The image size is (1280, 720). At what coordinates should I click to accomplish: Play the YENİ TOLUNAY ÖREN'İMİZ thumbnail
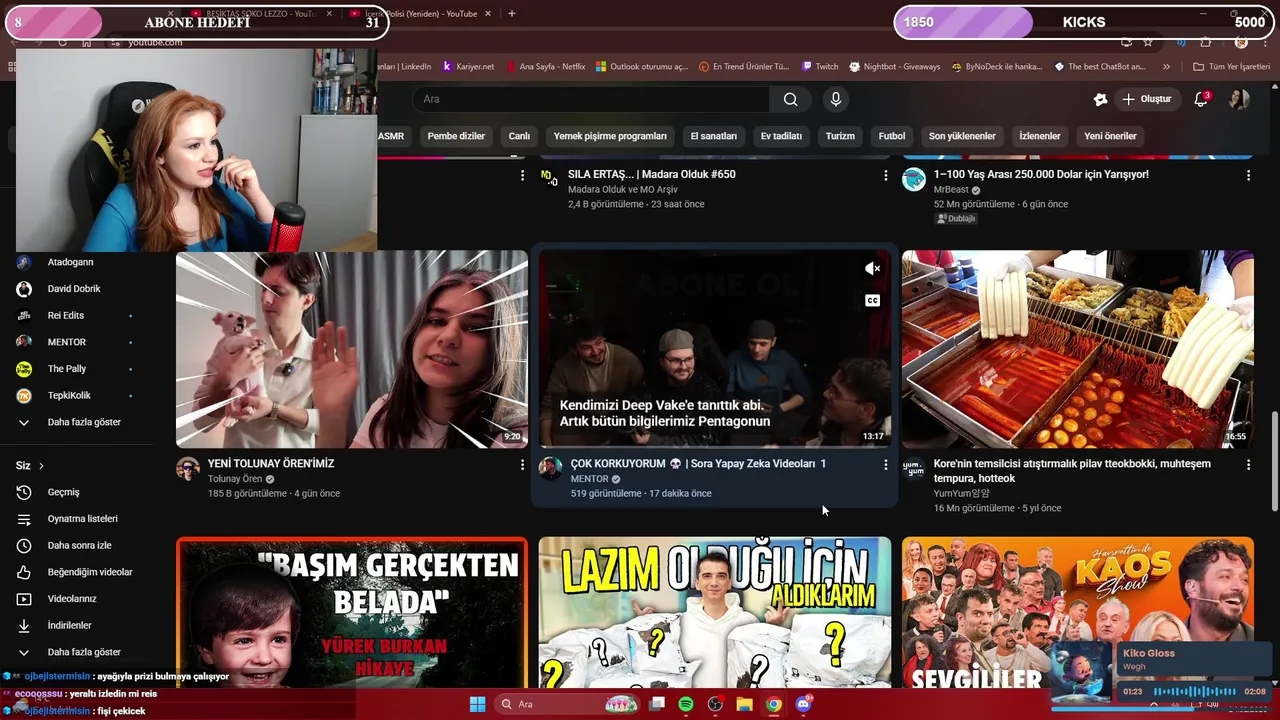[x=352, y=349]
